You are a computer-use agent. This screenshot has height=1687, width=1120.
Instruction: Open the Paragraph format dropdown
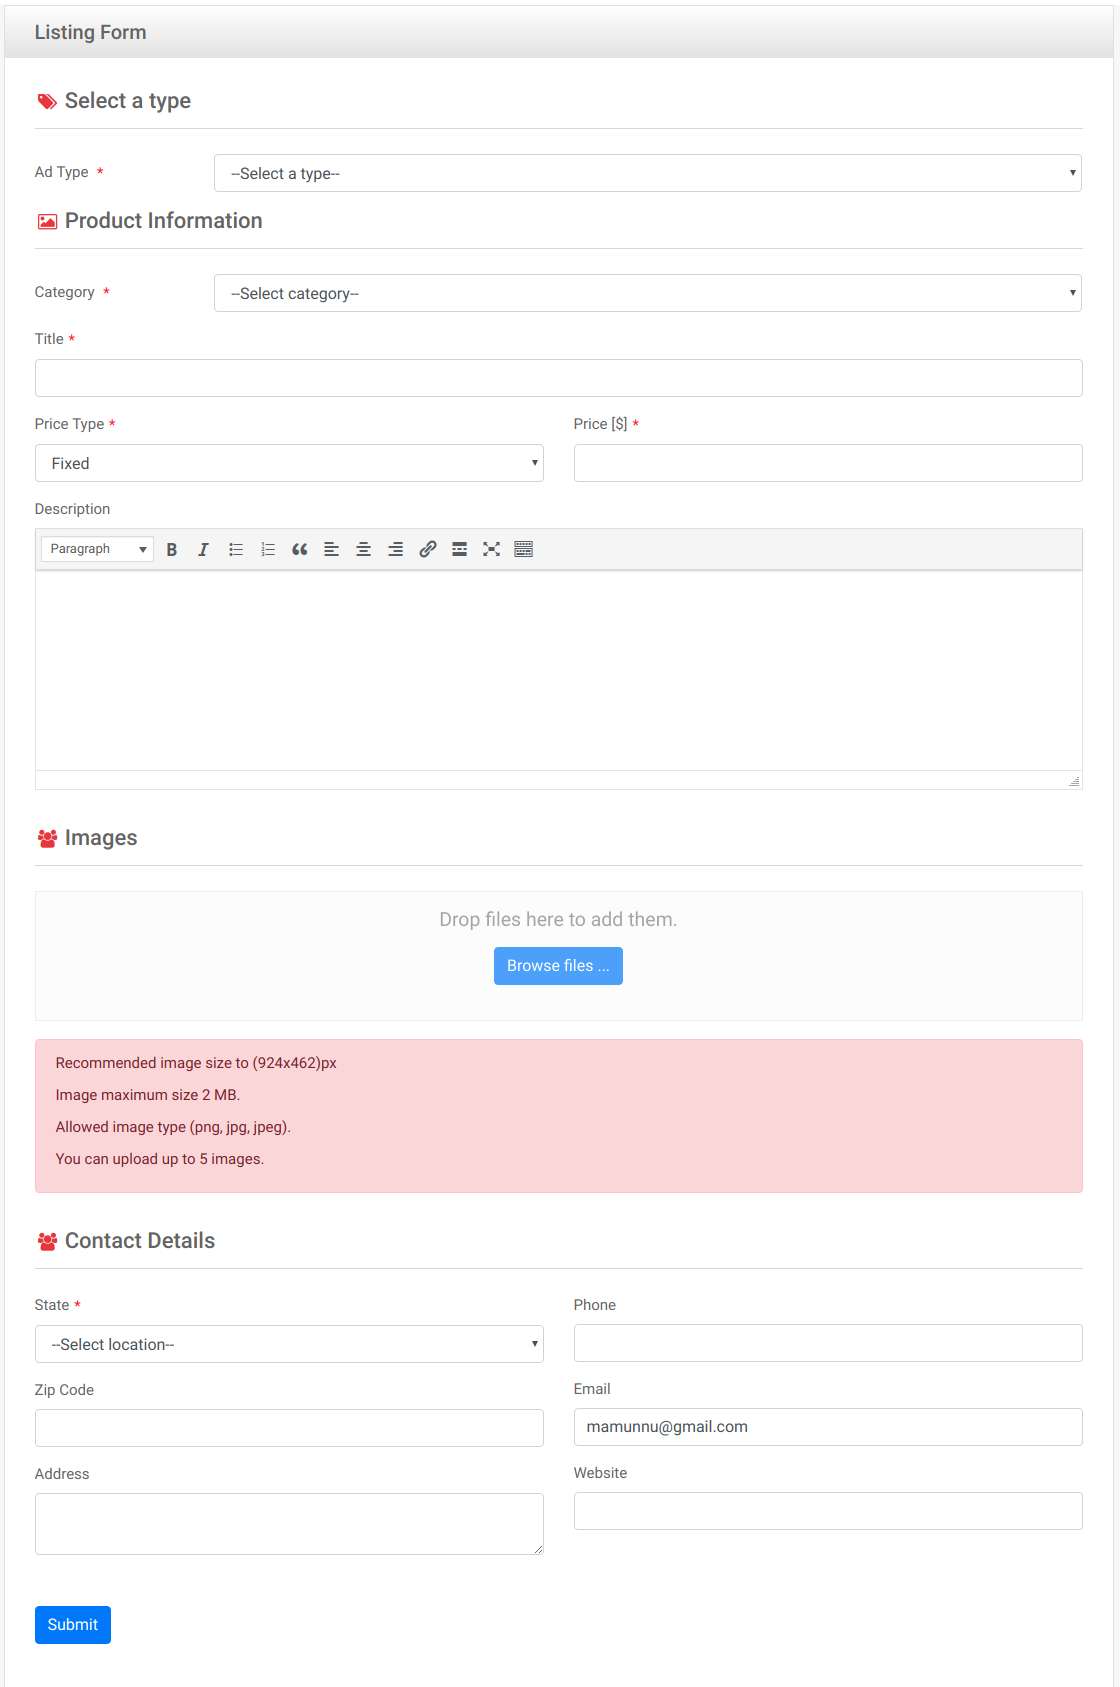pyautogui.click(x=98, y=549)
